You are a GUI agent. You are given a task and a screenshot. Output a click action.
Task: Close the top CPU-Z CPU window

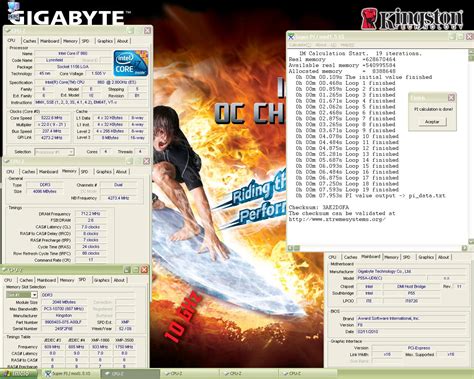coord(147,31)
